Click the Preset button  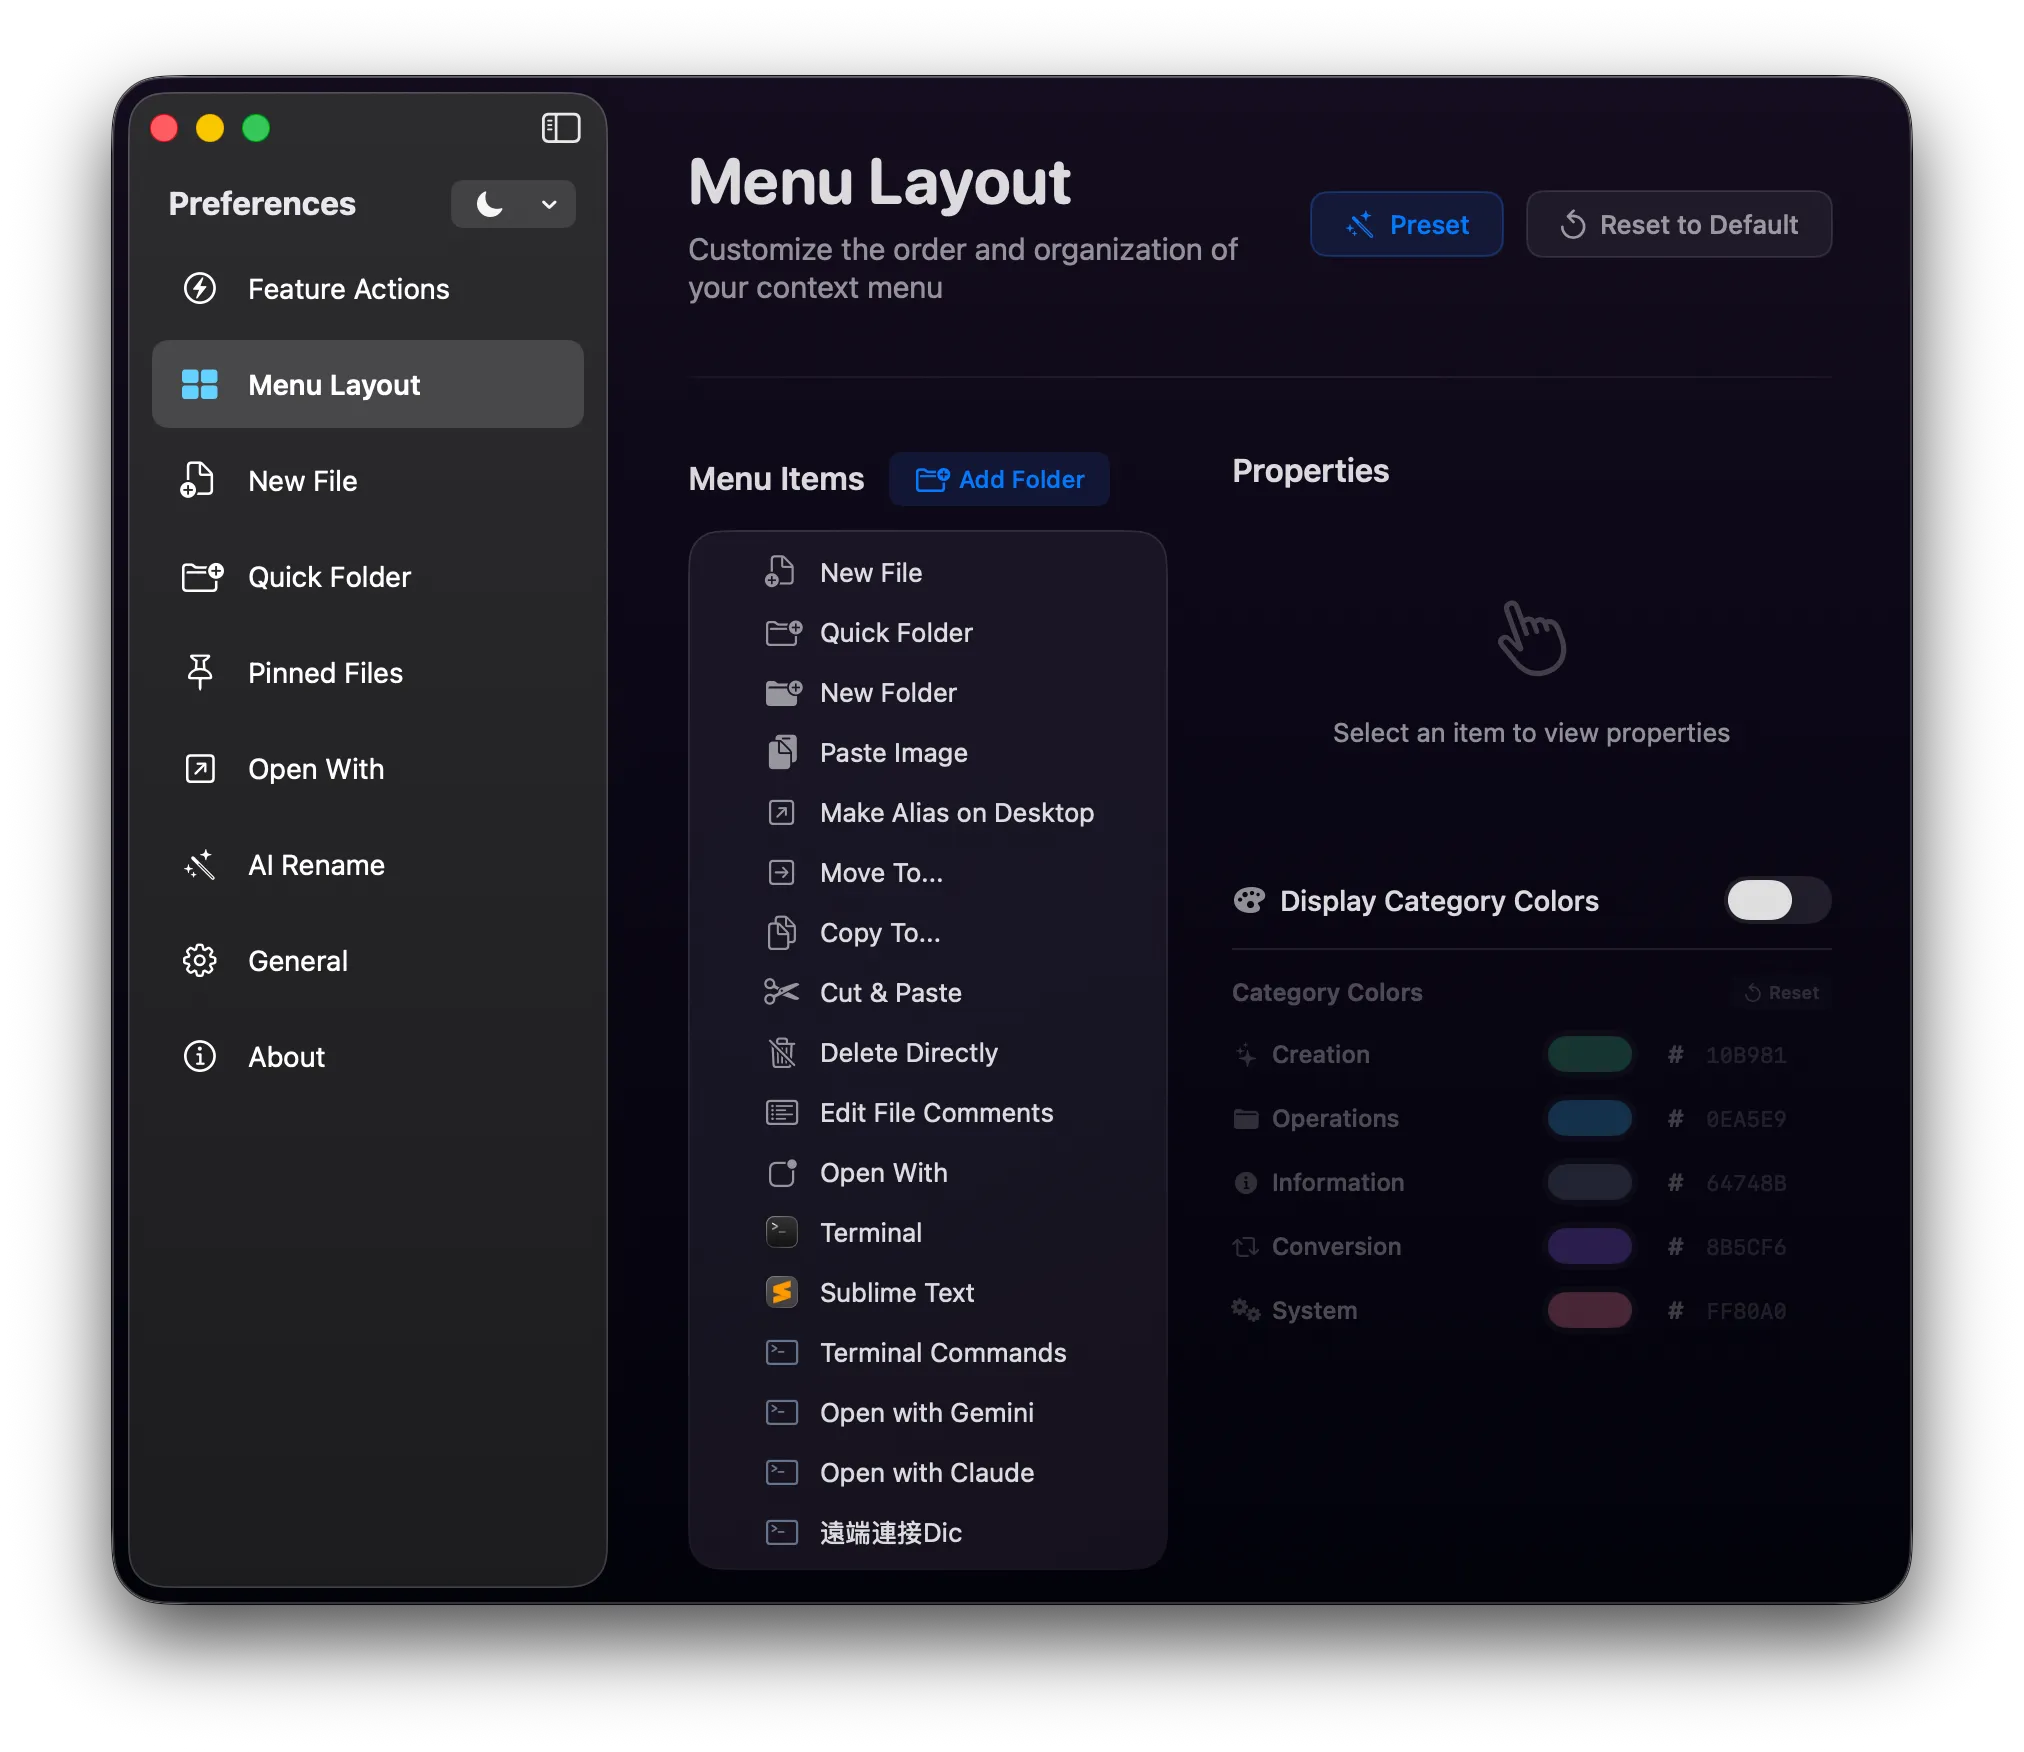[x=1406, y=224]
